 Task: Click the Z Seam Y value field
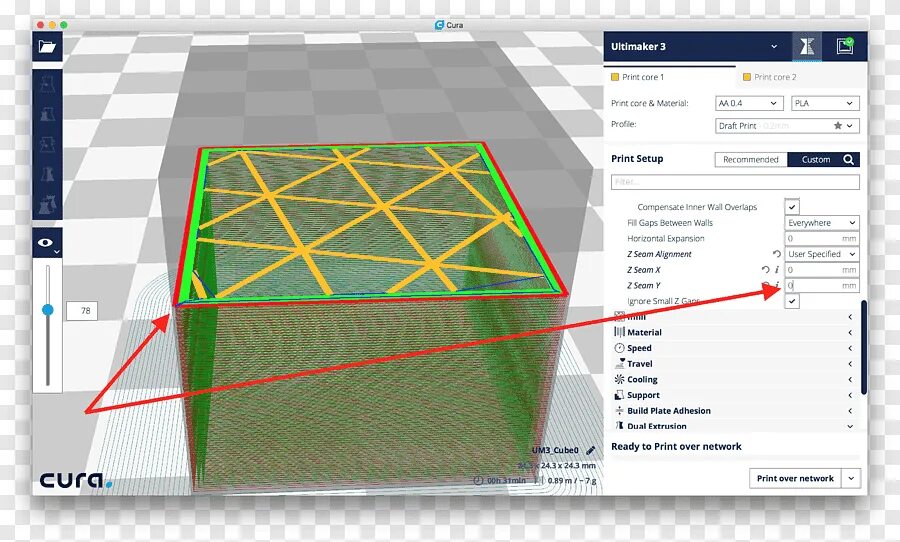point(821,285)
